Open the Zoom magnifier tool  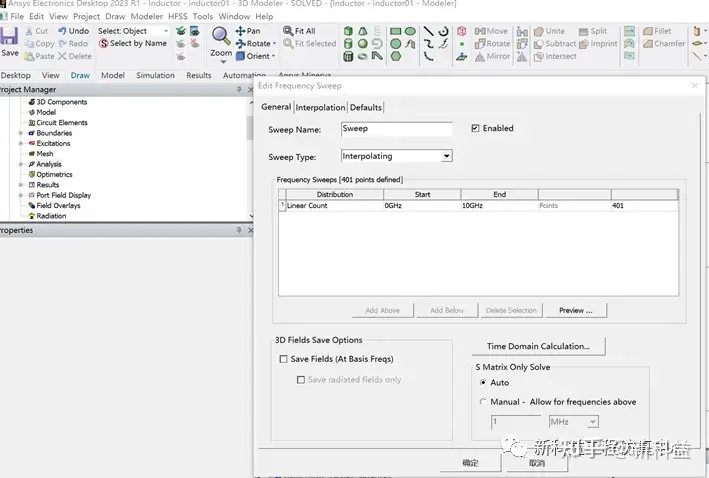(221, 36)
